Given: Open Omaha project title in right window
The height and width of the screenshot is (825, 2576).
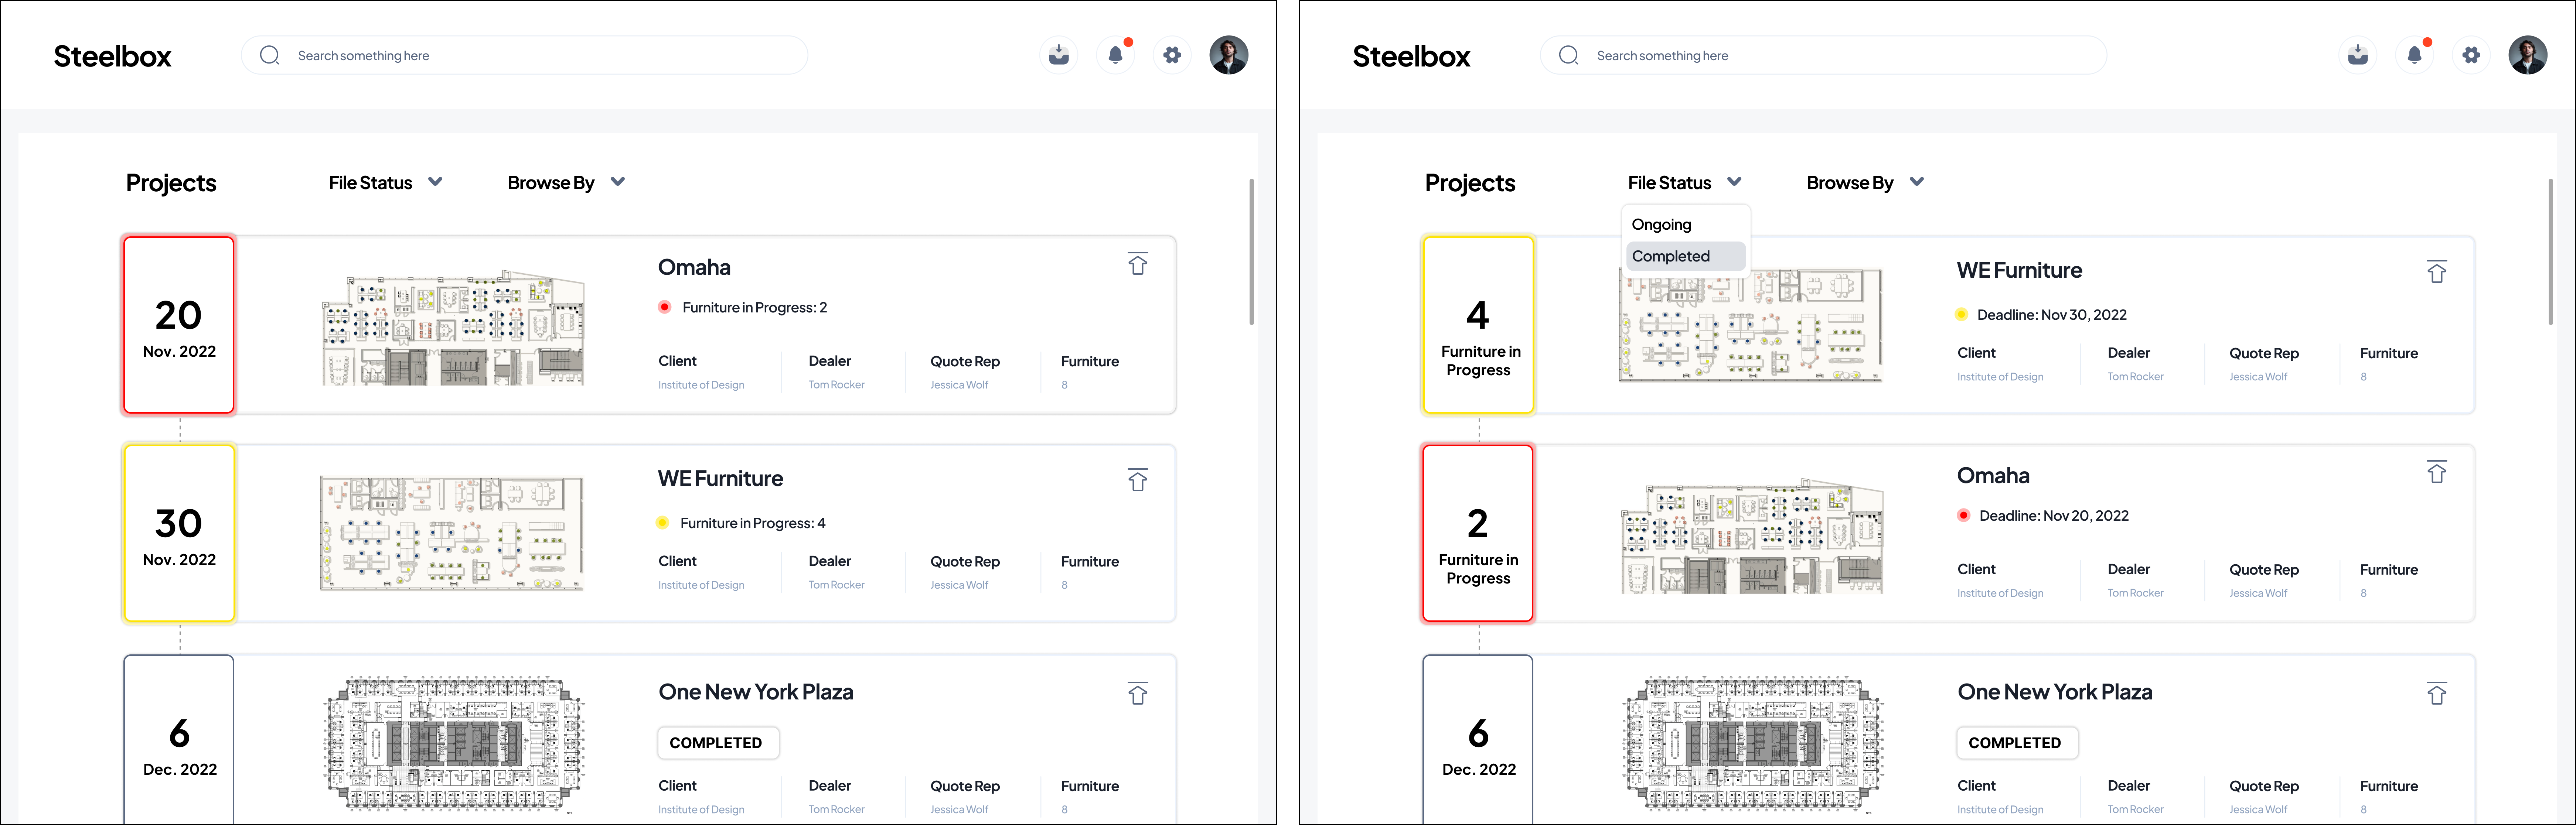Looking at the screenshot, I should tap(1993, 476).
